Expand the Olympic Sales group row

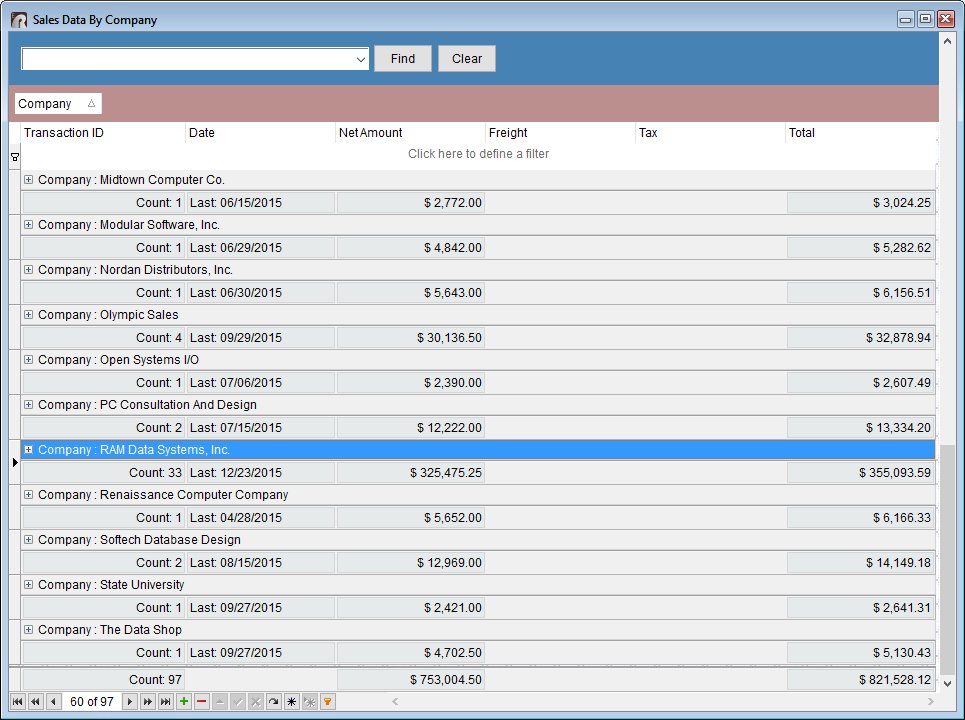[28, 315]
